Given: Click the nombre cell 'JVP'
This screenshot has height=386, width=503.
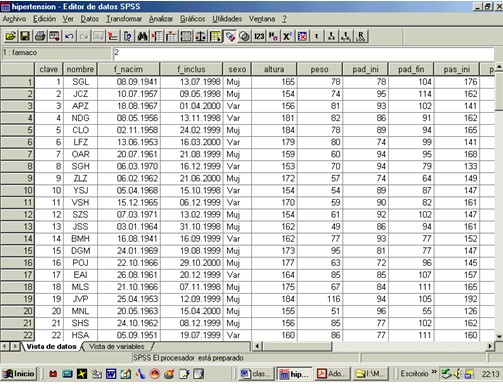Looking at the screenshot, I should [80, 299].
